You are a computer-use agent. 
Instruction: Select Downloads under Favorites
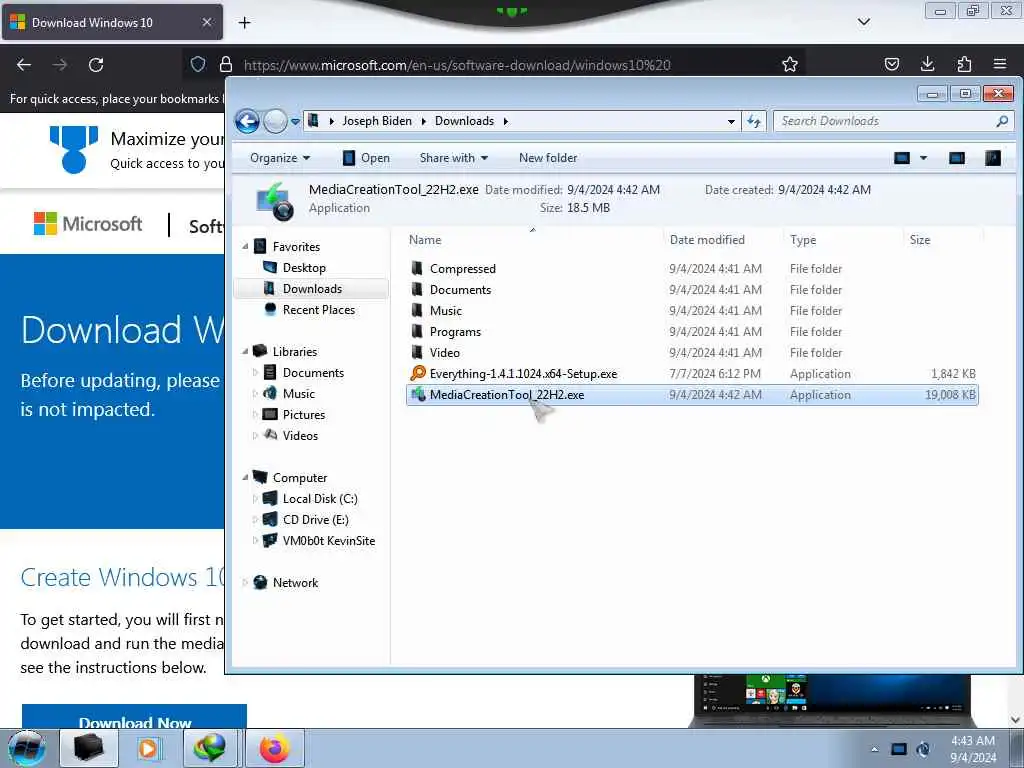312,289
